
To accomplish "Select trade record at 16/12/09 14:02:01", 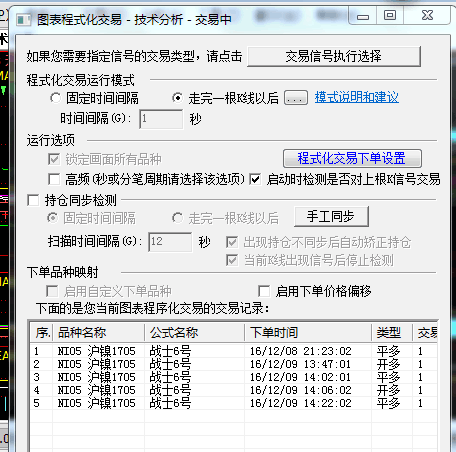I will click(x=233, y=377).
